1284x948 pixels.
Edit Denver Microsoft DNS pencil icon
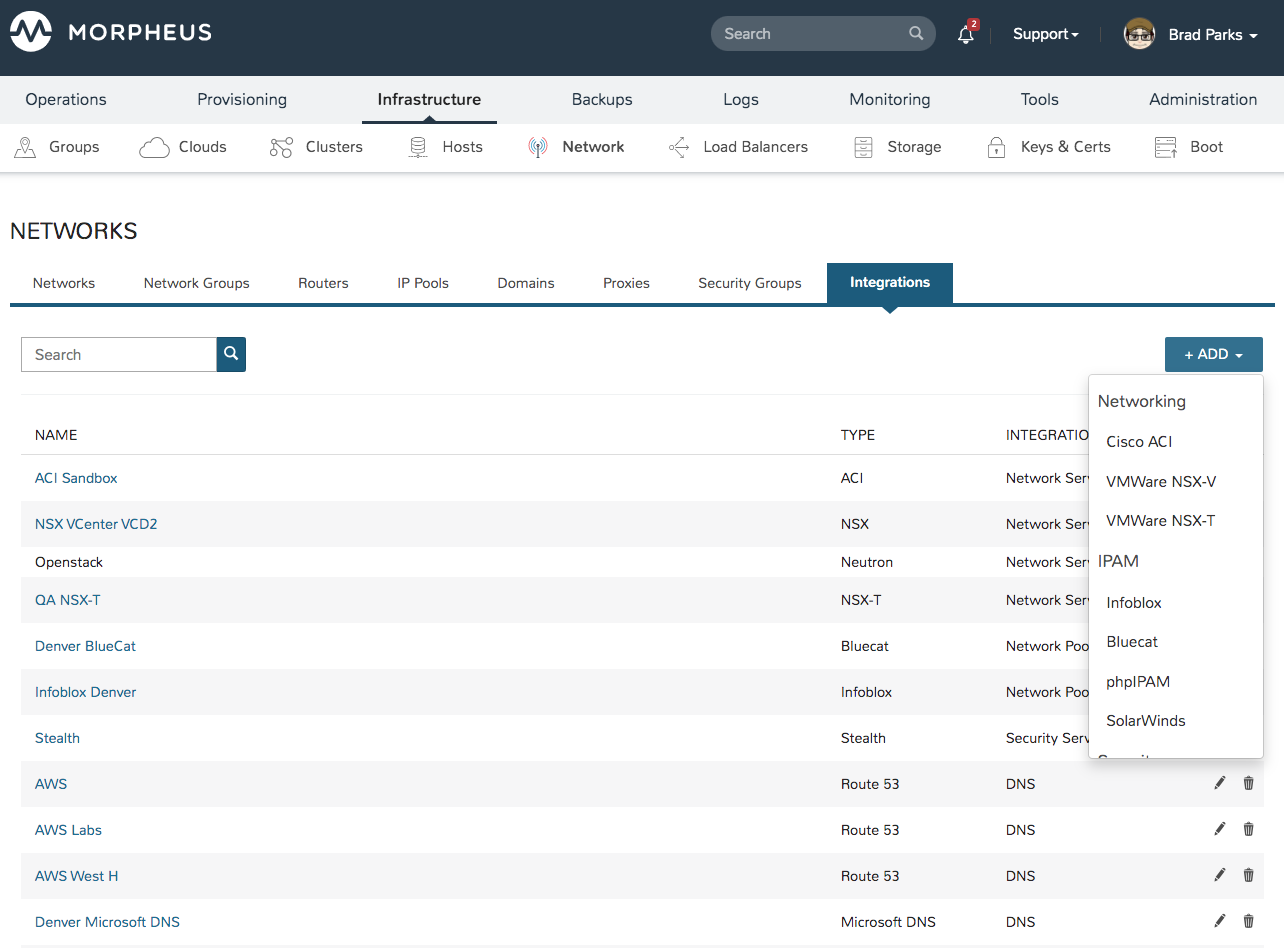point(1219,921)
